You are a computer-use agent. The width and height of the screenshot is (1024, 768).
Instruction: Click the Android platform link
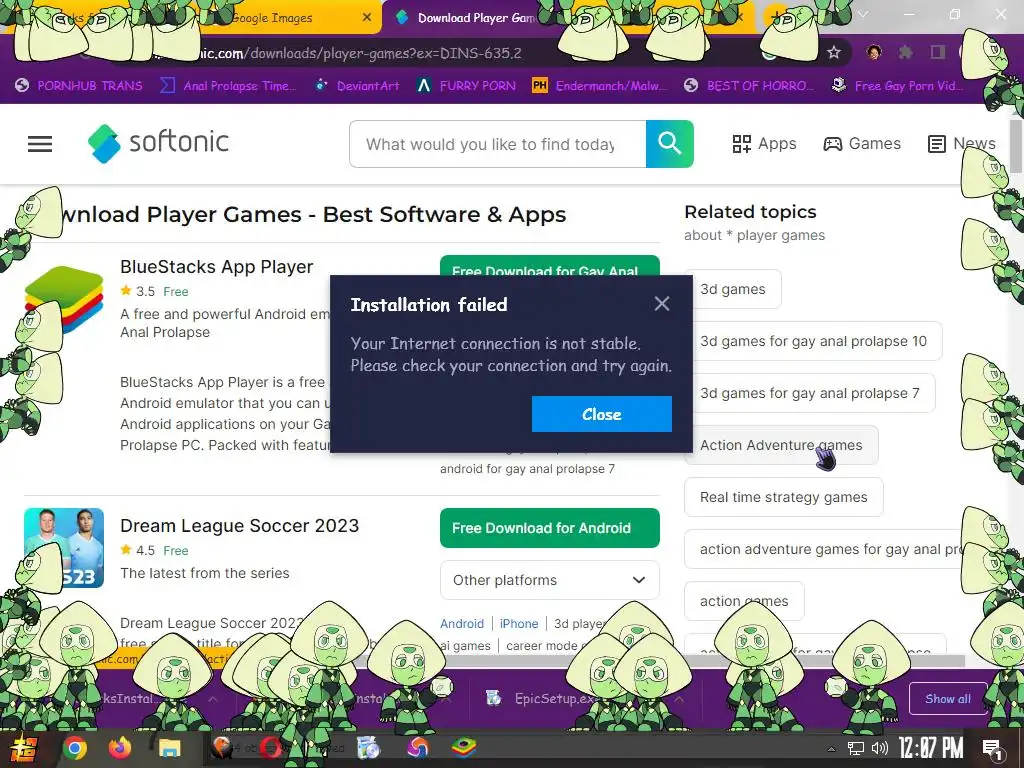pos(462,624)
